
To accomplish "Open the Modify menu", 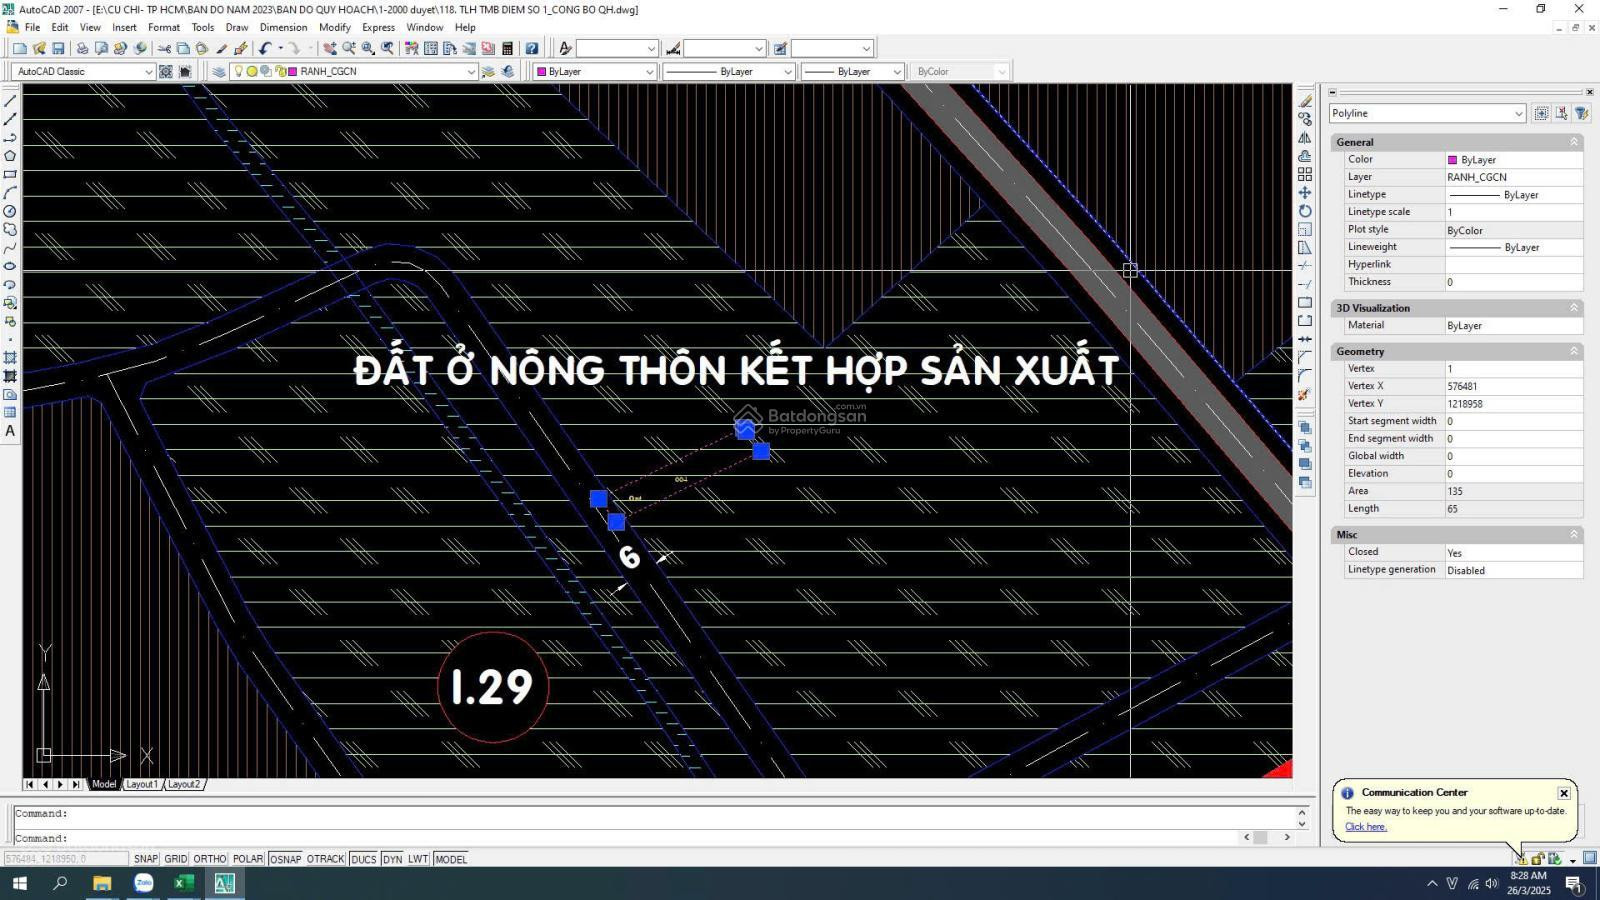I will [x=334, y=28].
